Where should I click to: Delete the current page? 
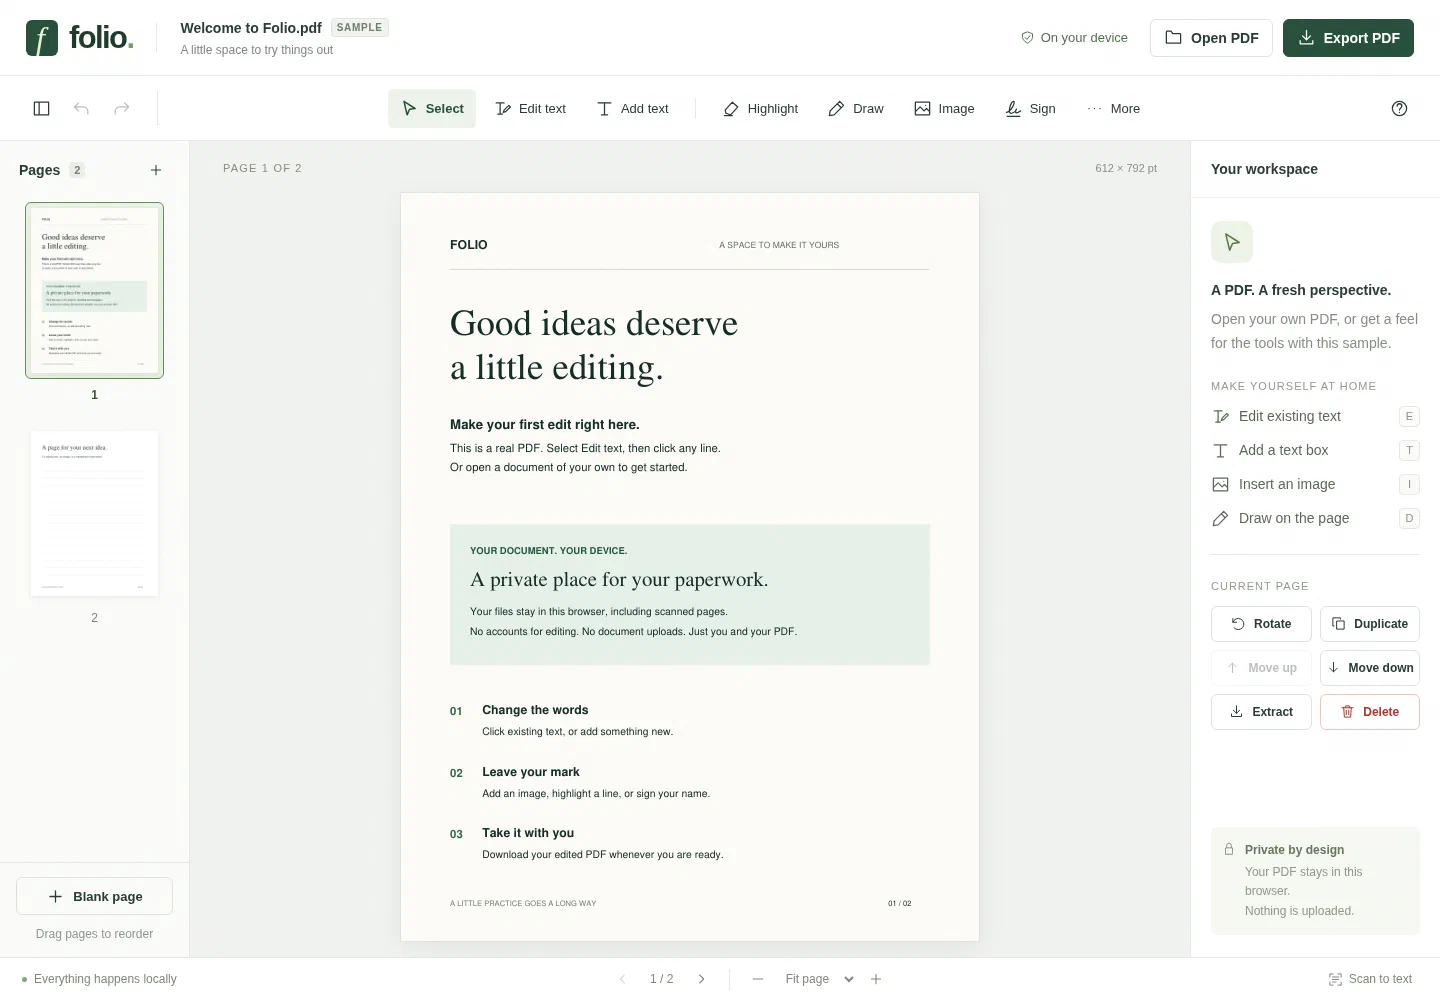point(1370,712)
